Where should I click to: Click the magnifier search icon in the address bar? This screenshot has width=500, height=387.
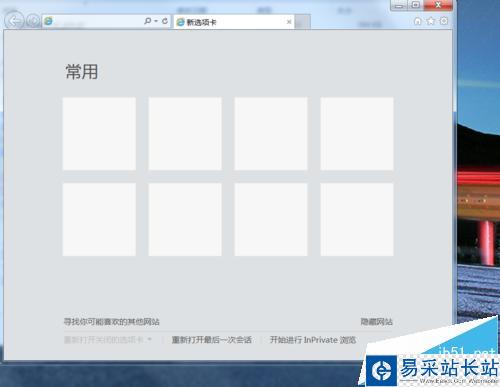(147, 21)
